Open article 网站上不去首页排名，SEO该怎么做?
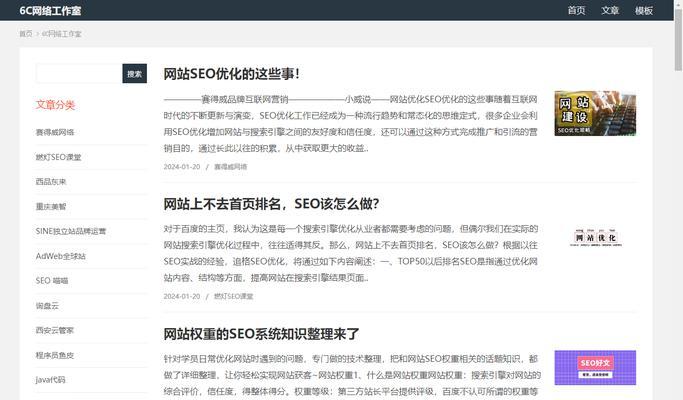This screenshot has height=400, width=683. (x=271, y=203)
